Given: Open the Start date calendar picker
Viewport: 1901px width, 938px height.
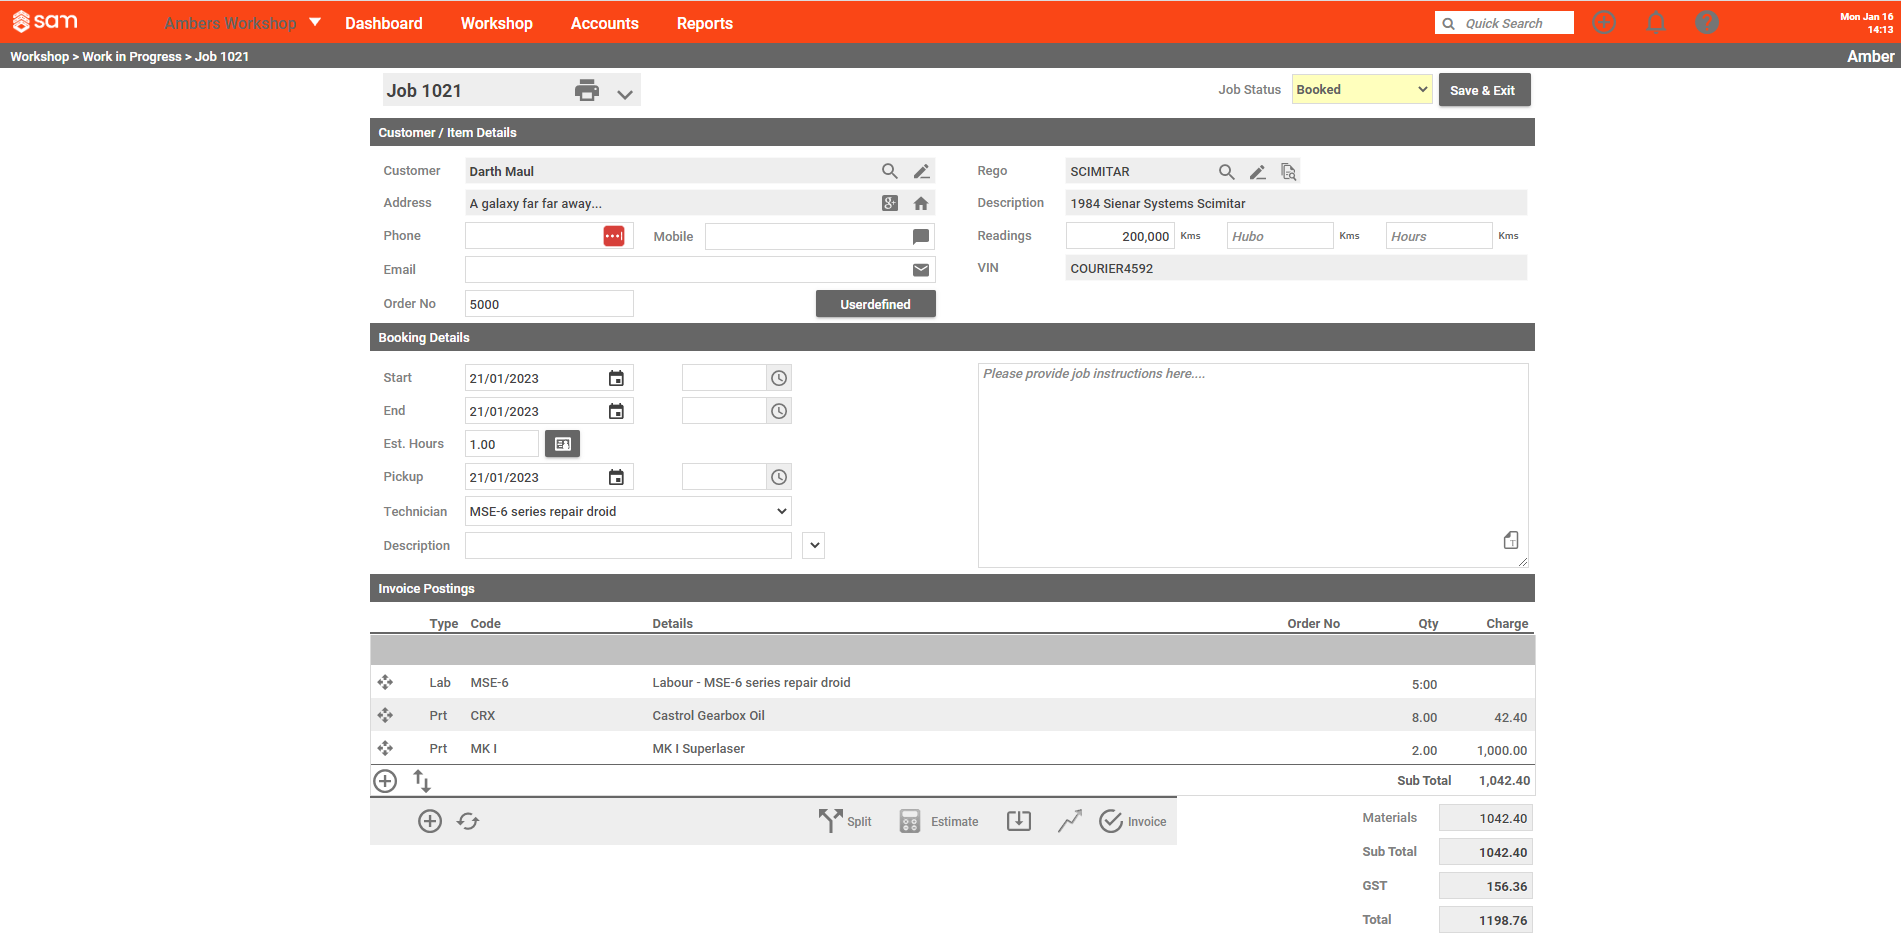Looking at the screenshot, I should point(616,377).
